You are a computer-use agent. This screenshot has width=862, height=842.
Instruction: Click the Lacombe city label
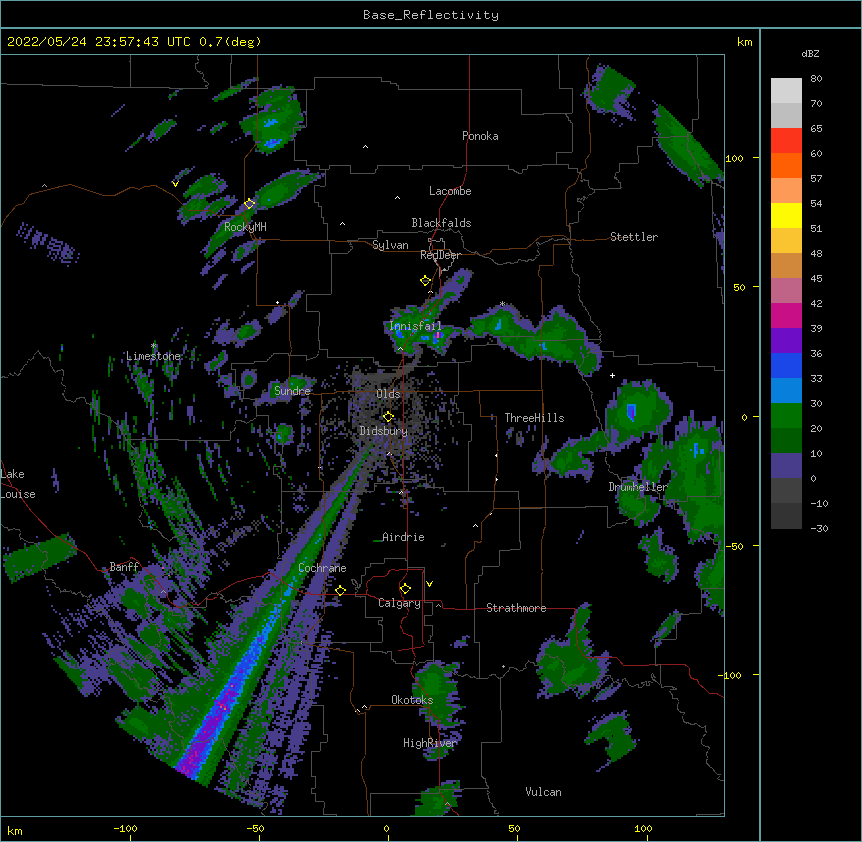tap(450, 191)
